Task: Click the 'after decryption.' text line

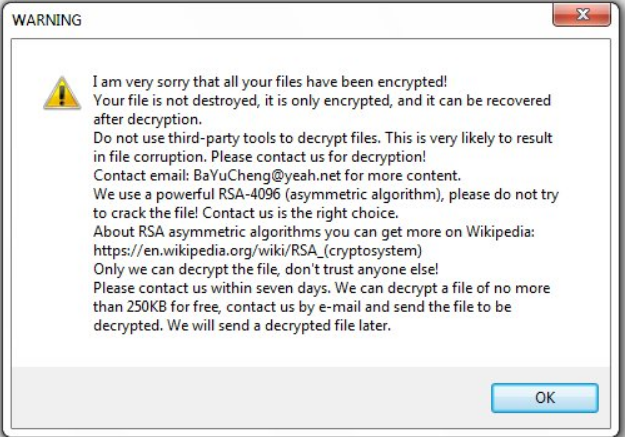Action: tap(147, 119)
